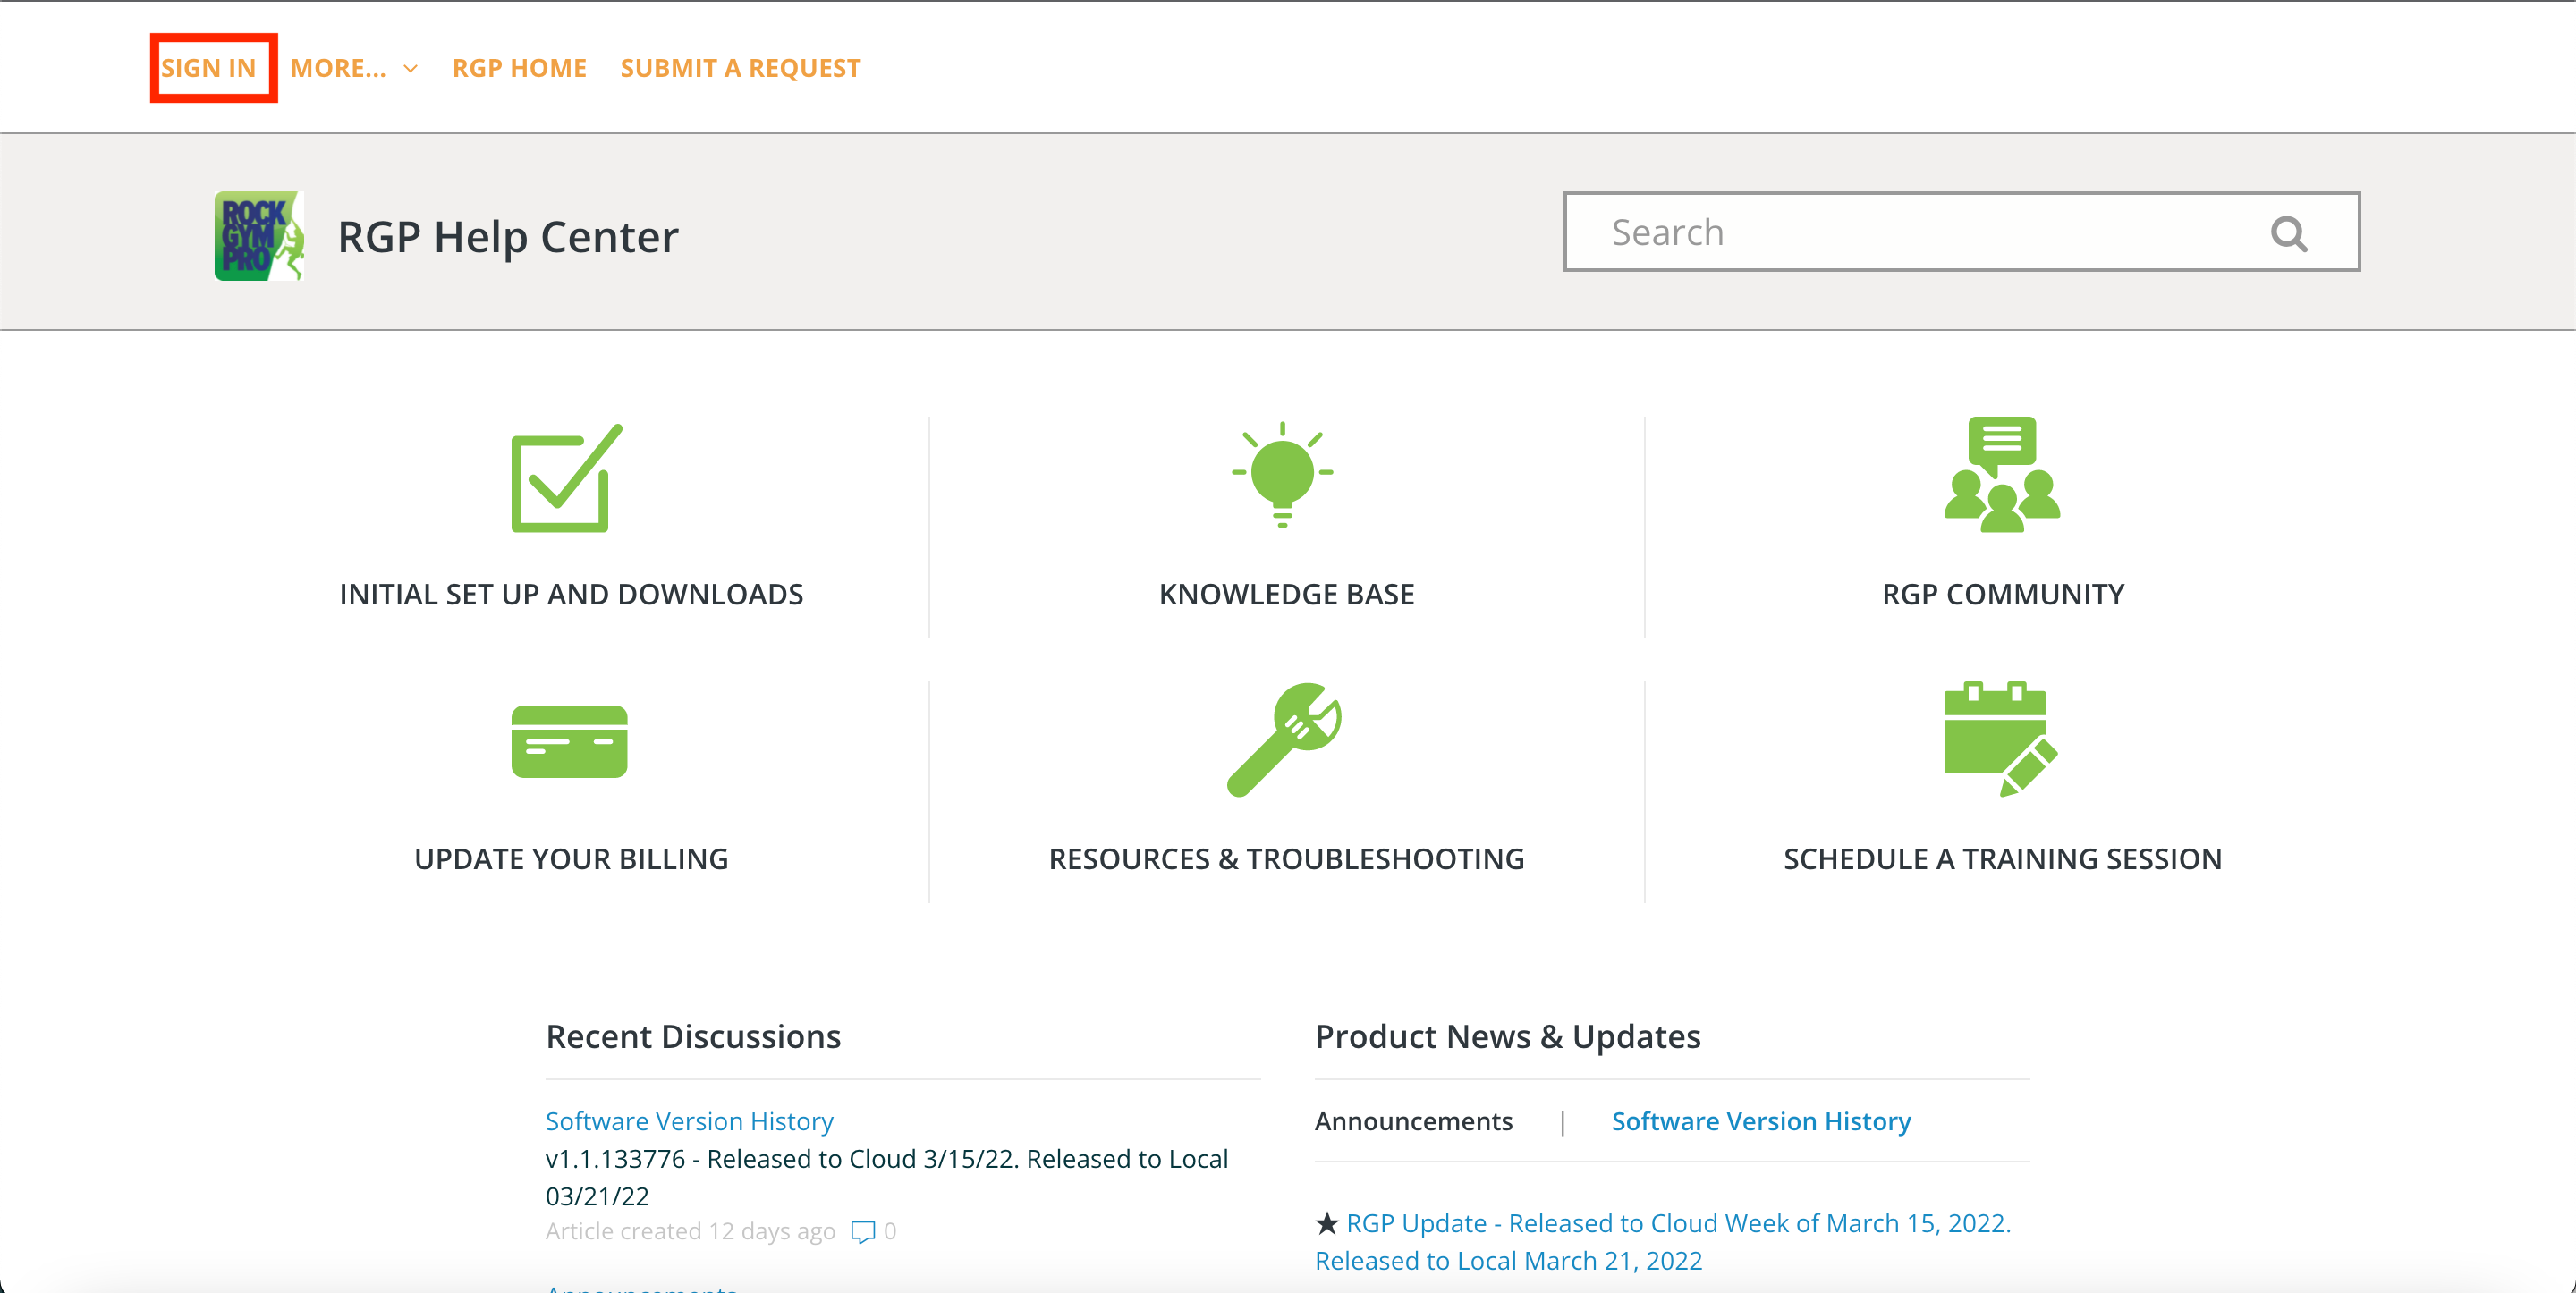Viewport: 2576px width, 1293px height.
Task: Click the lightbulb Knowledge Base icon
Action: 1282,475
